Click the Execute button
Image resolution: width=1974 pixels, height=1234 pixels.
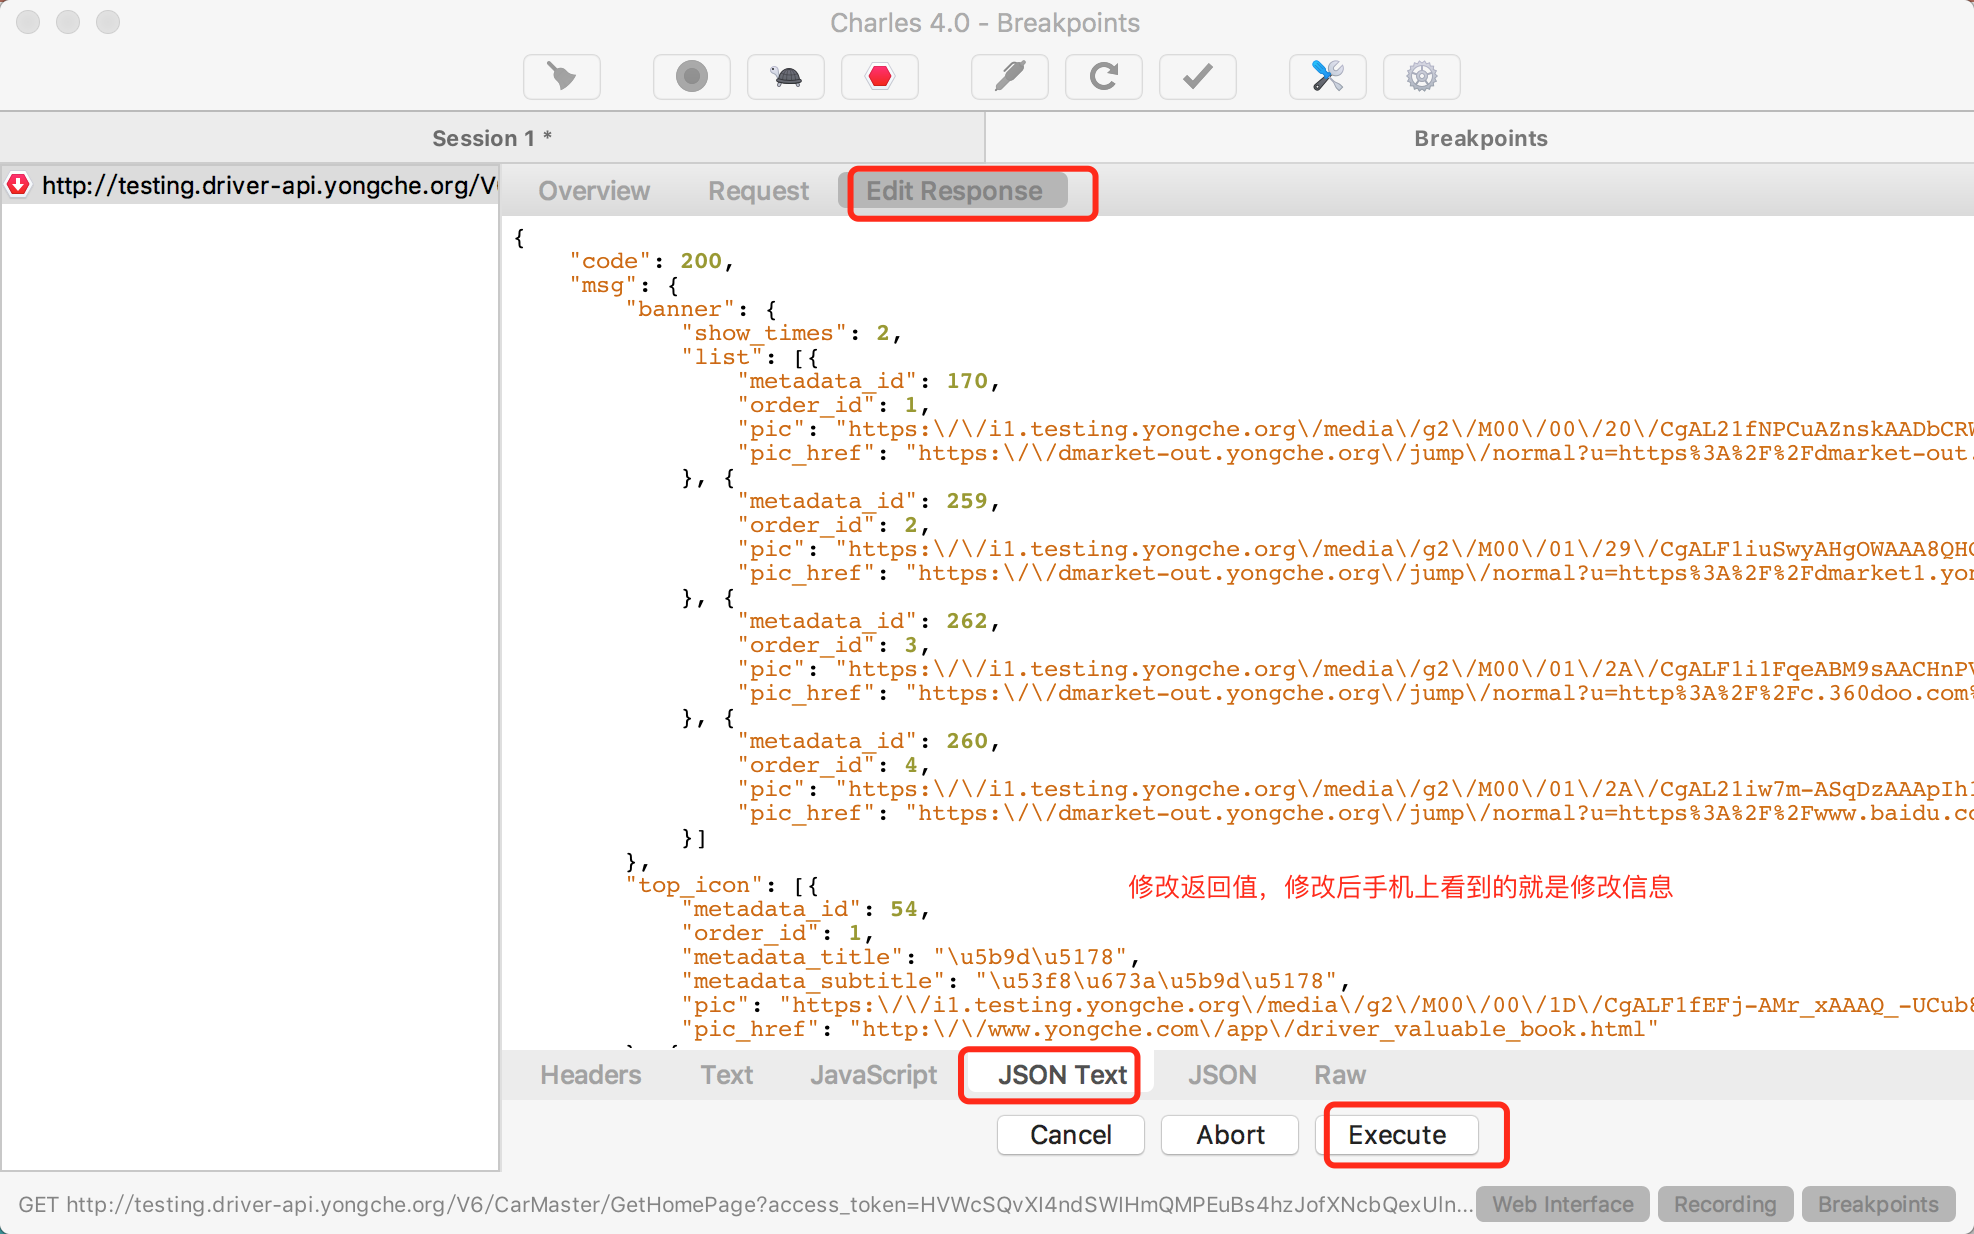(x=1397, y=1135)
